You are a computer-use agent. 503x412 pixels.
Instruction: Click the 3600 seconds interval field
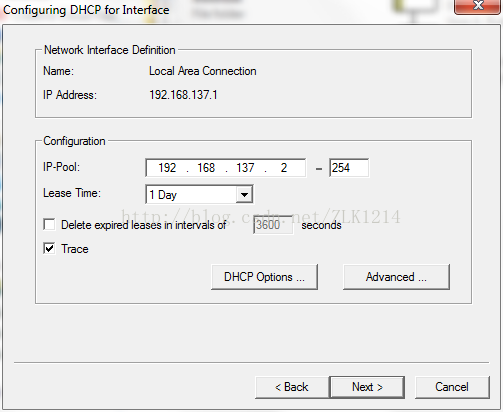(x=273, y=225)
